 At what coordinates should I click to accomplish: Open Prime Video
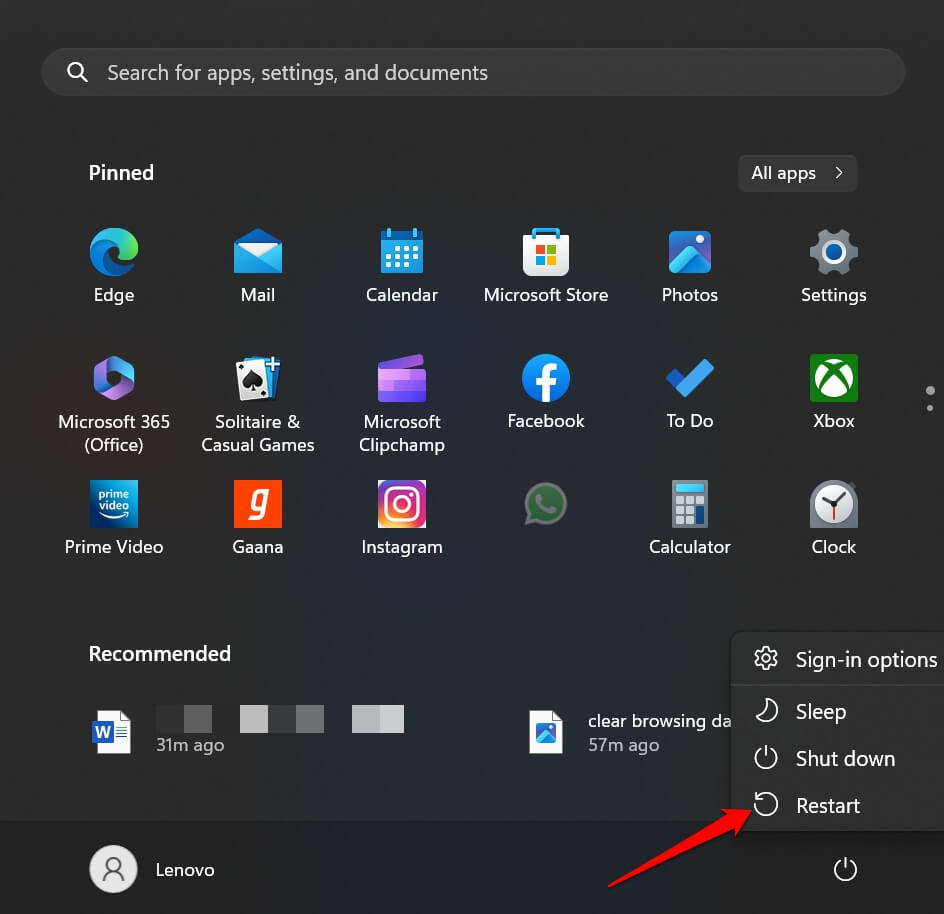(113, 504)
